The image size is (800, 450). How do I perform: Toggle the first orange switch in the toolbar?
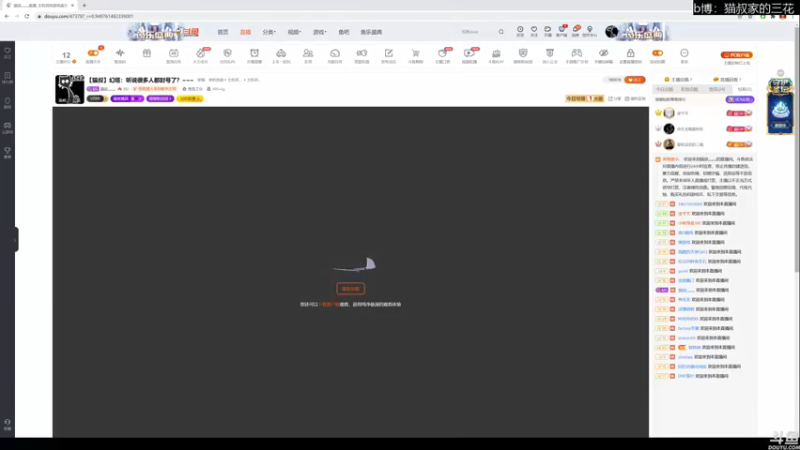coord(93,53)
